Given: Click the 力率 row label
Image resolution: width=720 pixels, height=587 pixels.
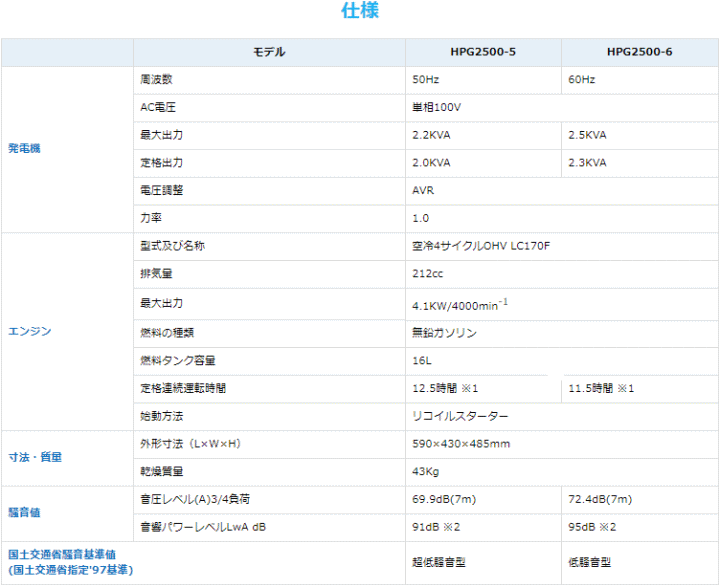Looking at the screenshot, I should click(151, 218).
